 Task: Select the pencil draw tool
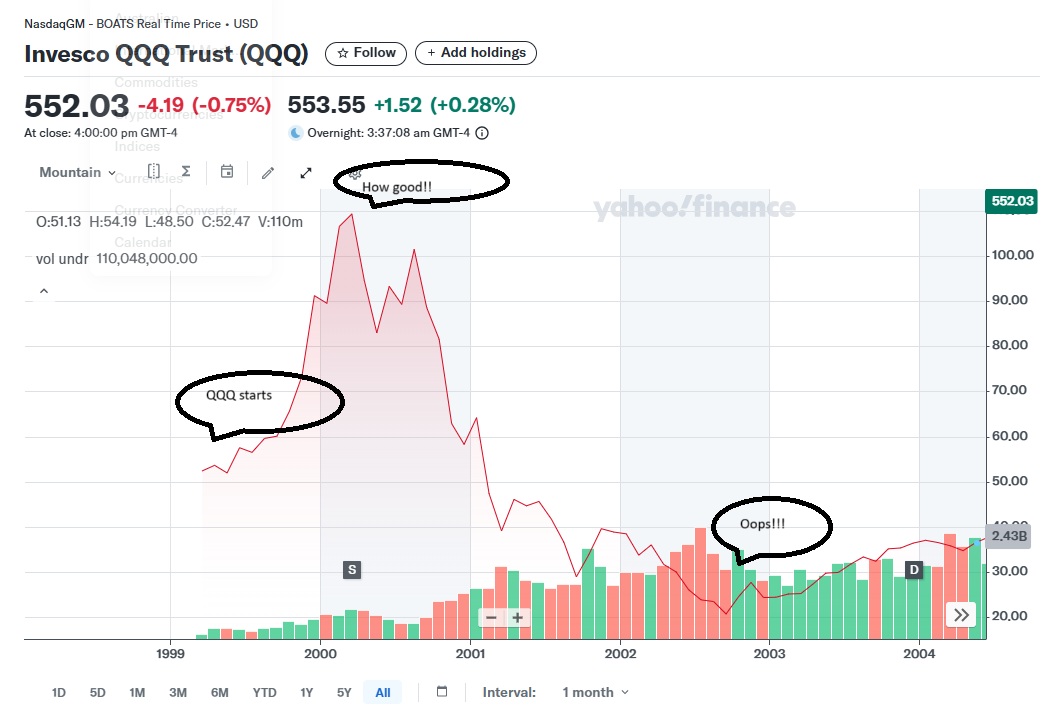coord(268,173)
